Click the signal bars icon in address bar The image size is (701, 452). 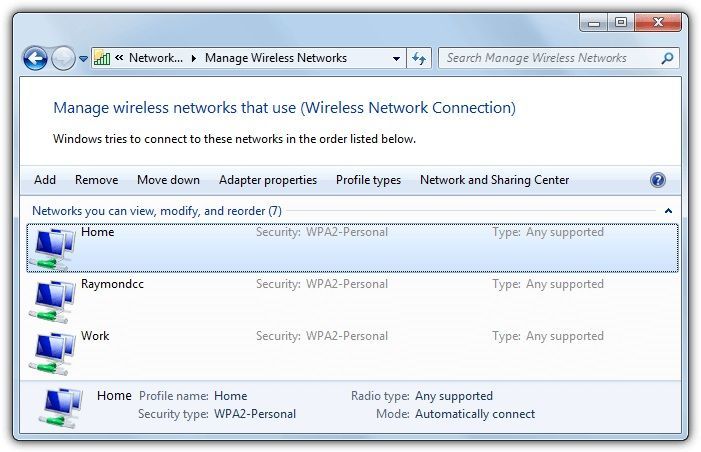tap(102, 58)
